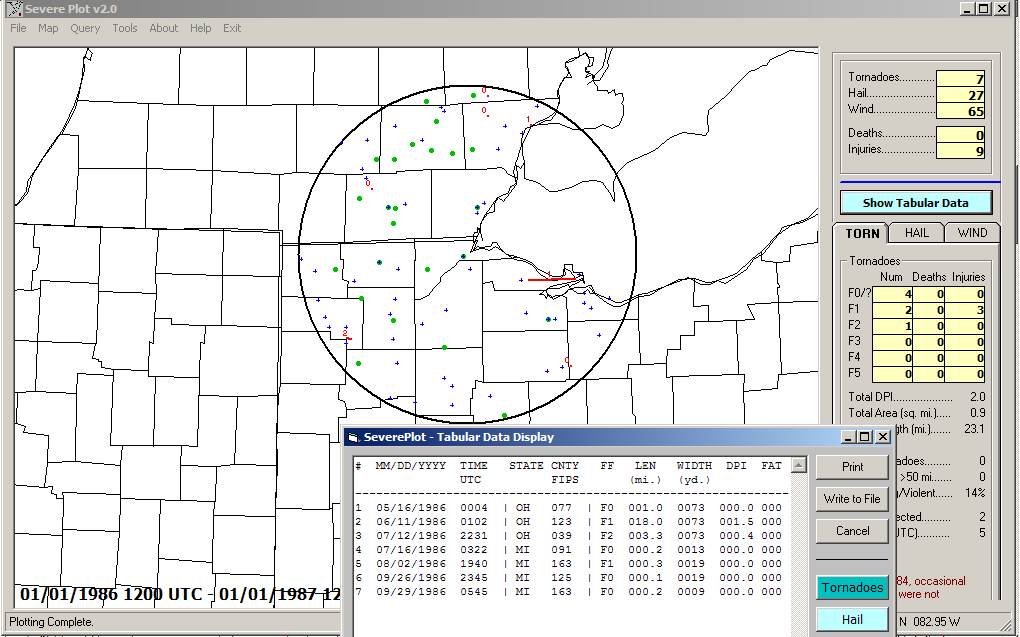Select table row dated 07/12/1986
The image size is (1020, 637).
(569, 536)
